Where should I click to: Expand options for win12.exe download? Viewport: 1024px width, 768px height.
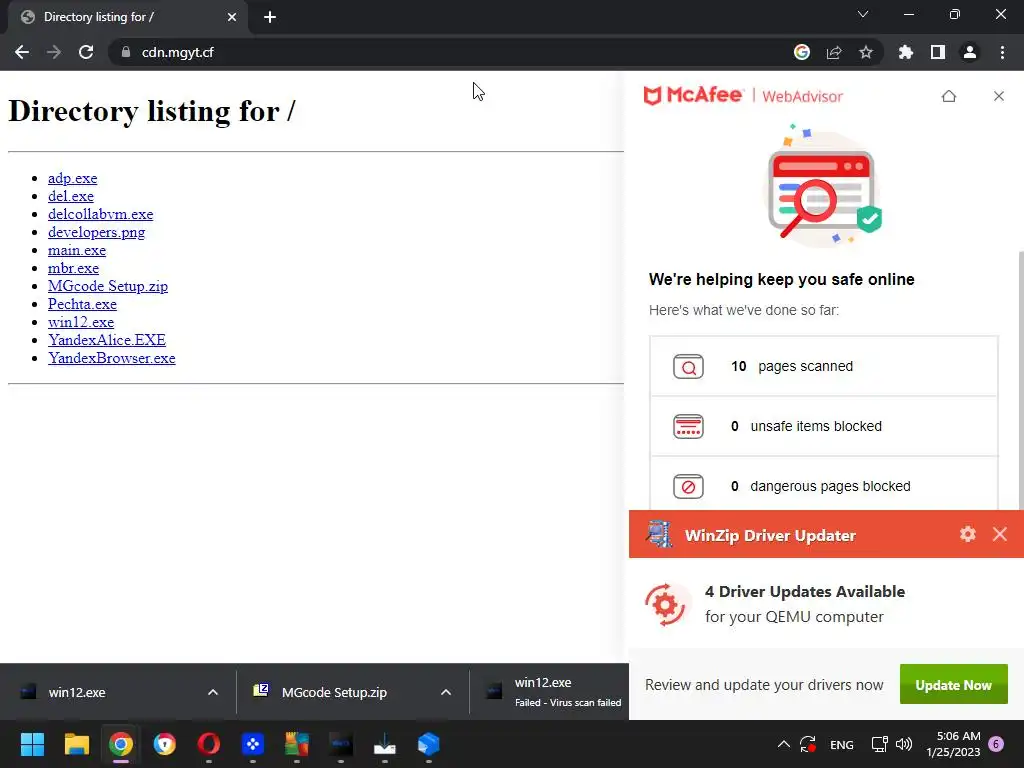(x=213, y=692)
